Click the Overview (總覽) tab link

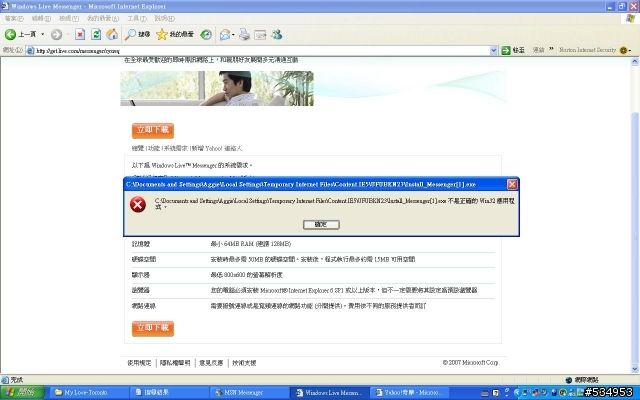pyautogui.click(x=138, y=148)
